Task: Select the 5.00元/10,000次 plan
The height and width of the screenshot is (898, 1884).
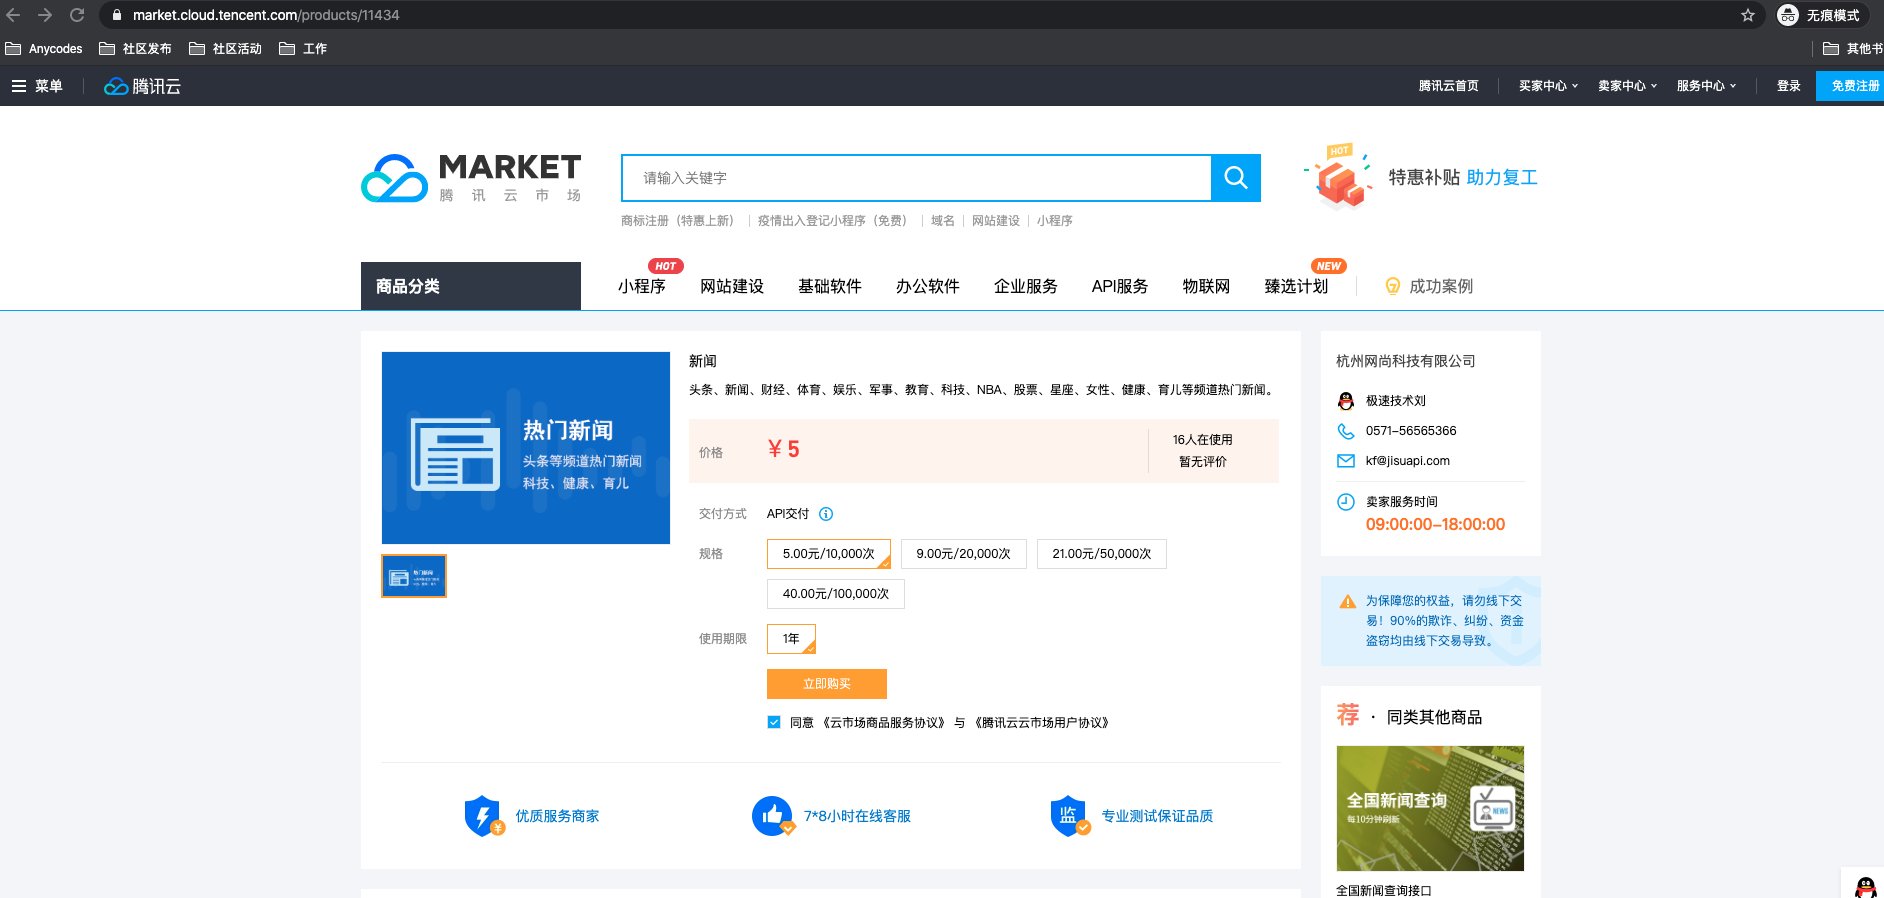Action: (x=829, y=554)
